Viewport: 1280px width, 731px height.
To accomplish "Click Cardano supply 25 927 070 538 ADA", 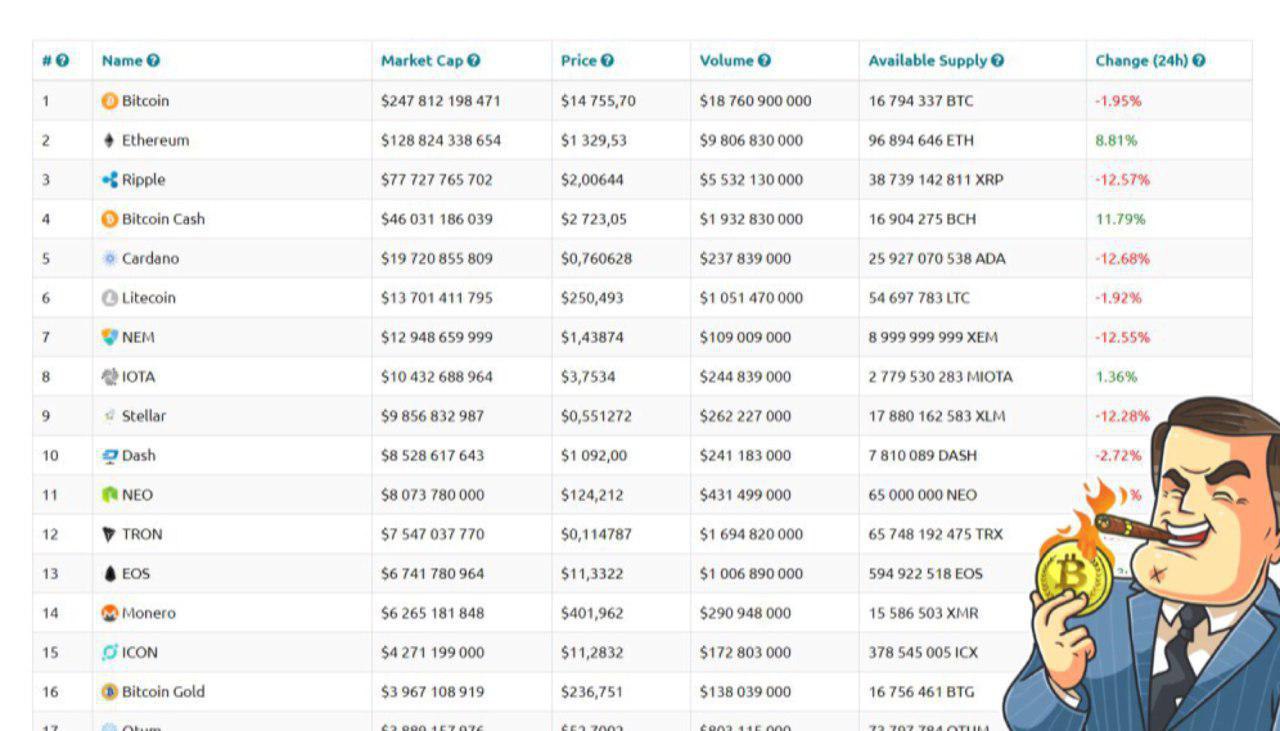I will 937,258.
